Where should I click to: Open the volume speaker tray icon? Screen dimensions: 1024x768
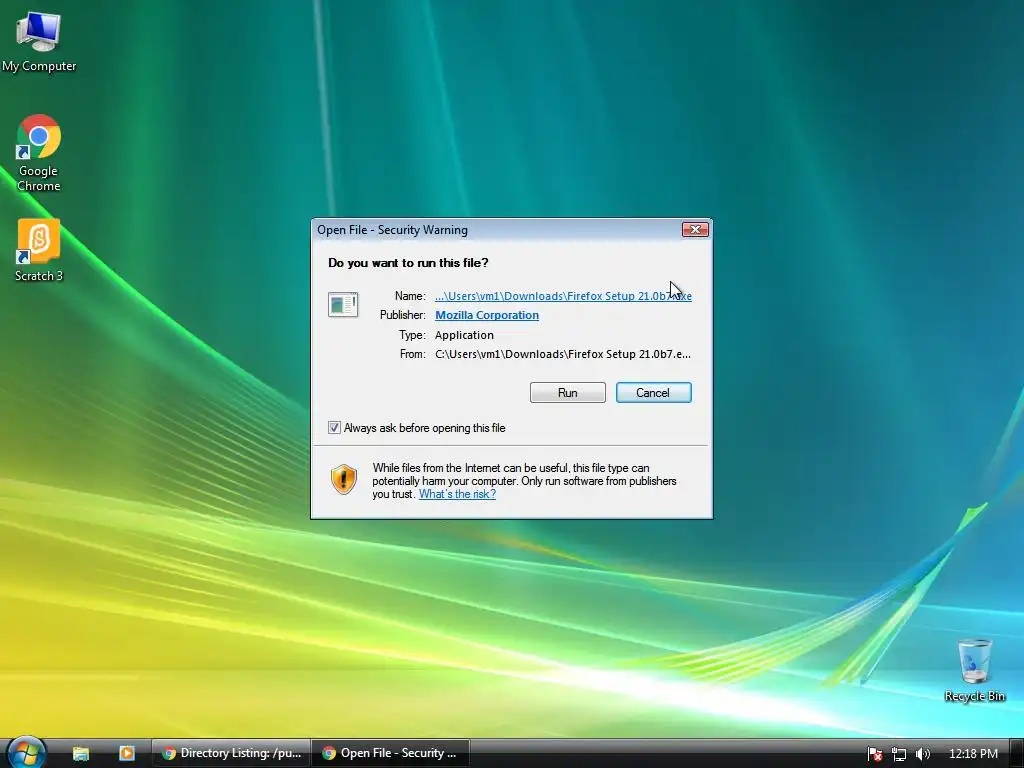pos(922,754)
